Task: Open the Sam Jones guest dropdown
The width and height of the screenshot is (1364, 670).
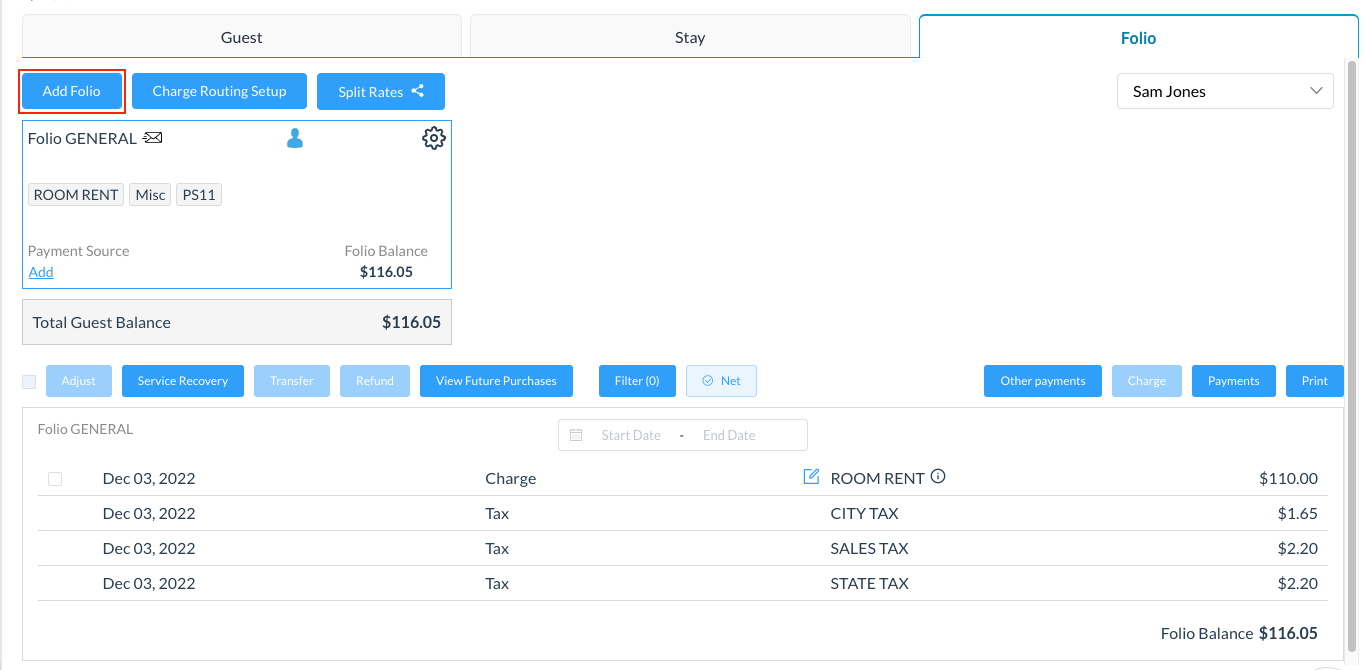Action: (1225, 91)
